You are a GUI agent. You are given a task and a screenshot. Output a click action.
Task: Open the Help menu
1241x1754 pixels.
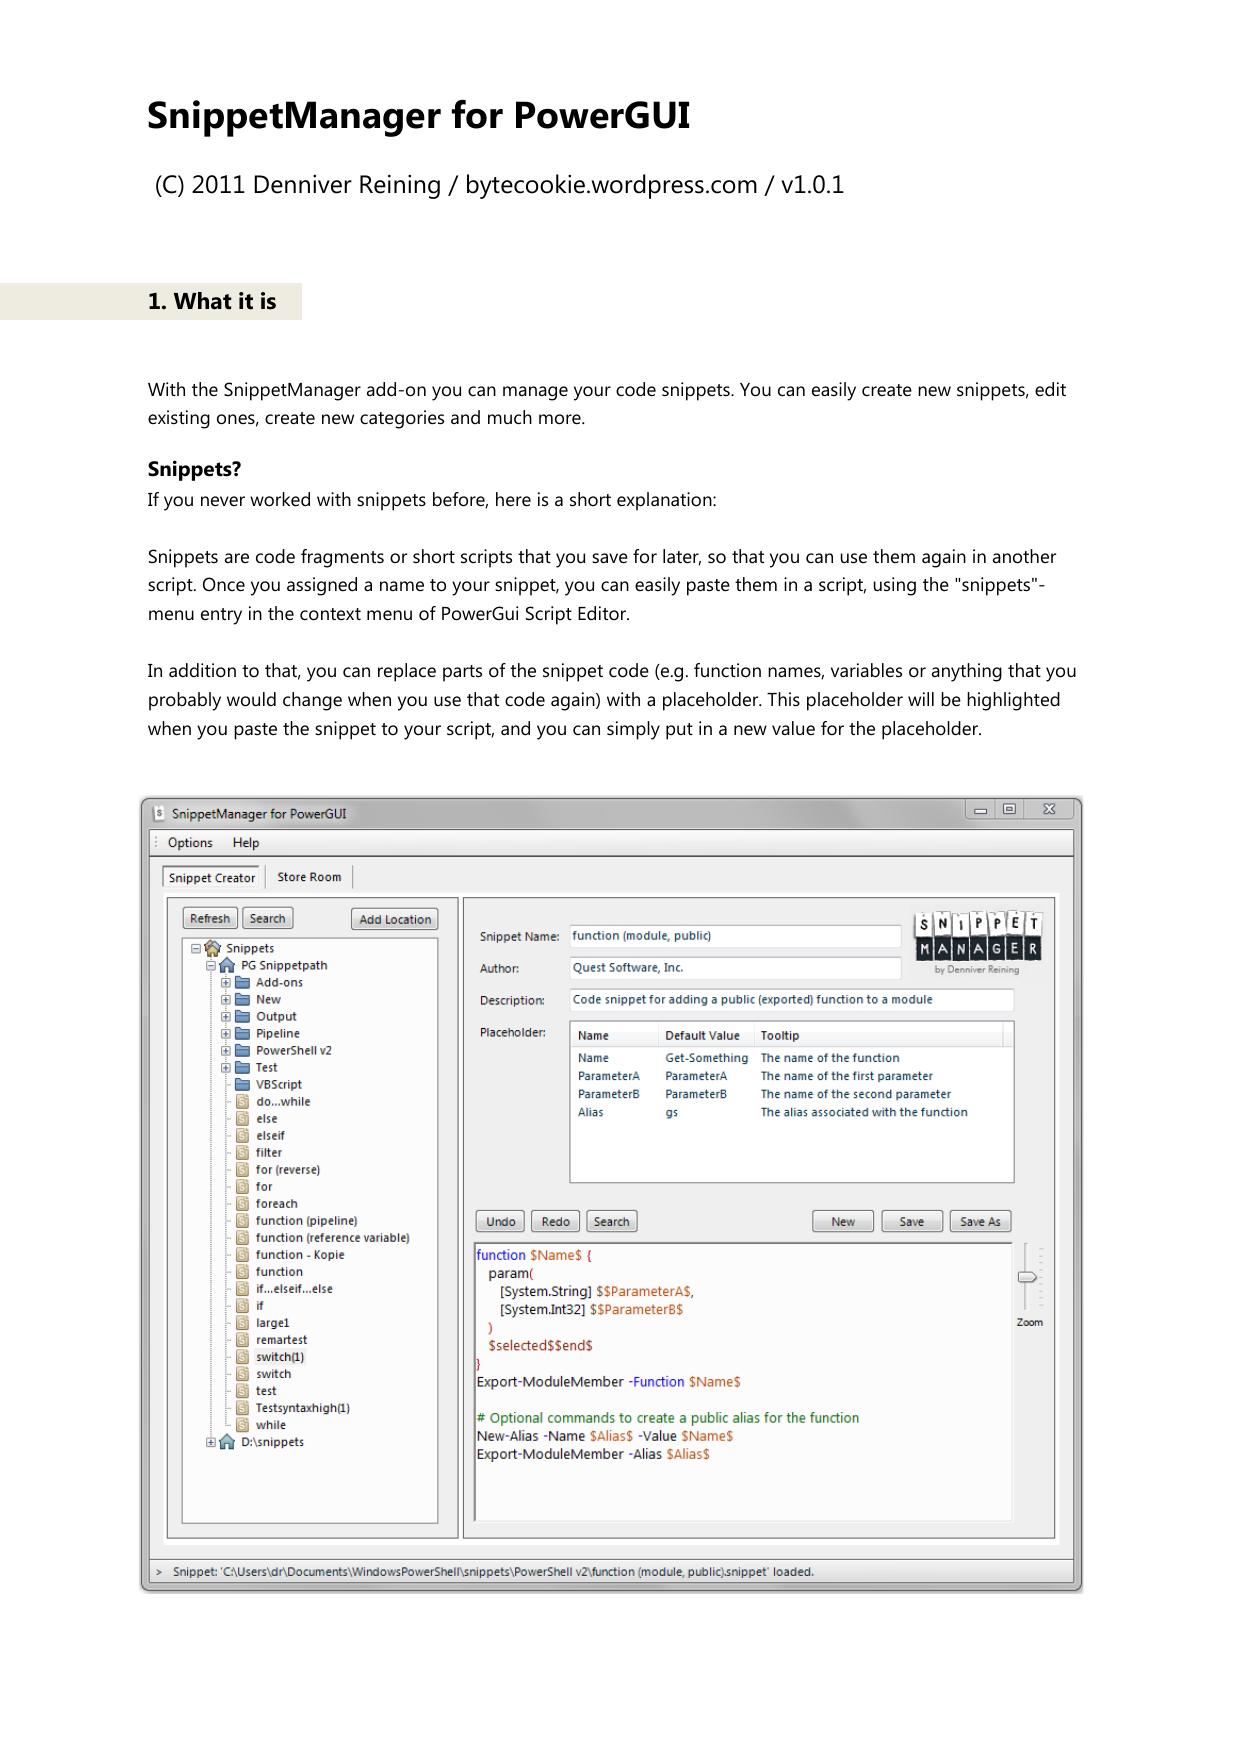click(246, 843)
